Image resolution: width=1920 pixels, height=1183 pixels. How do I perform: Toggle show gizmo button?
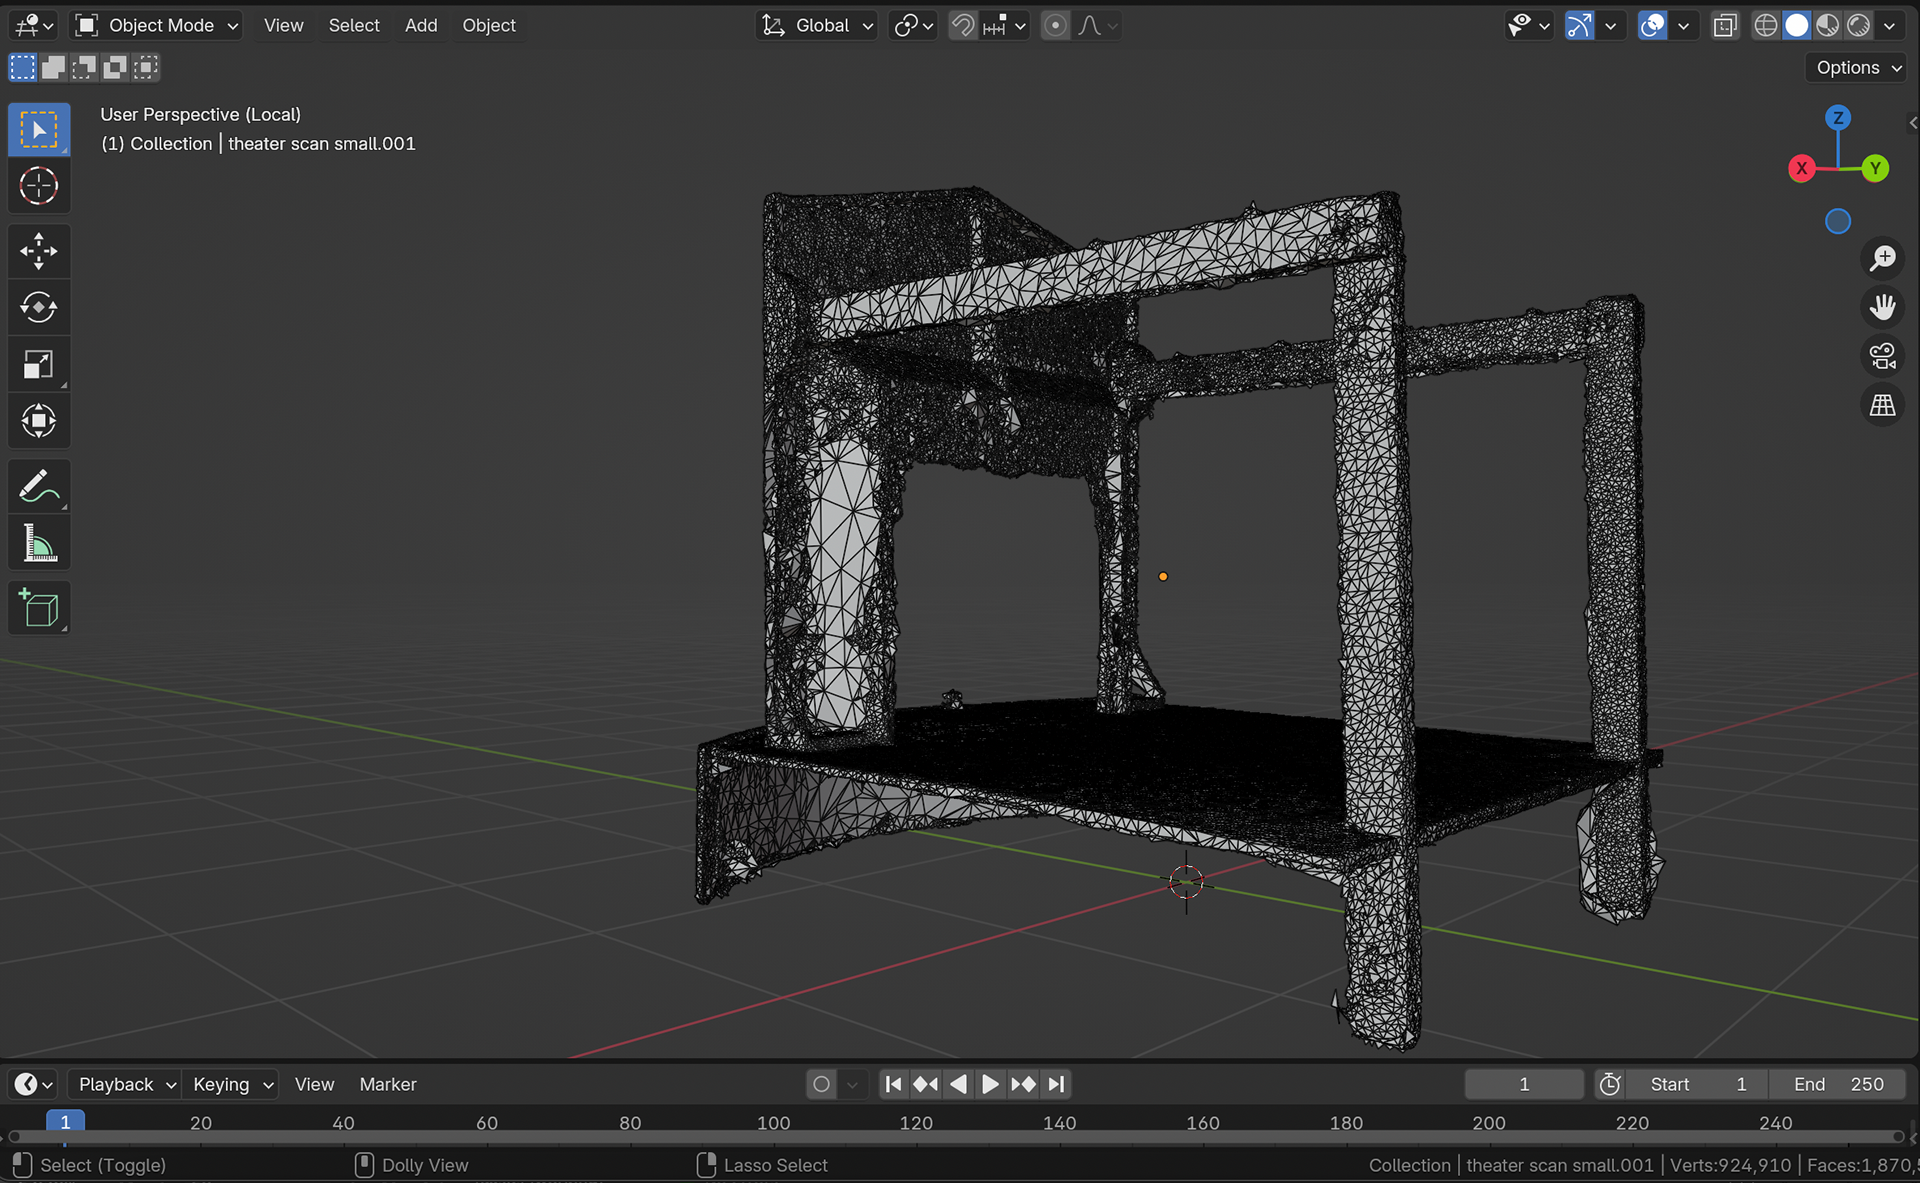coord(1579,25)
